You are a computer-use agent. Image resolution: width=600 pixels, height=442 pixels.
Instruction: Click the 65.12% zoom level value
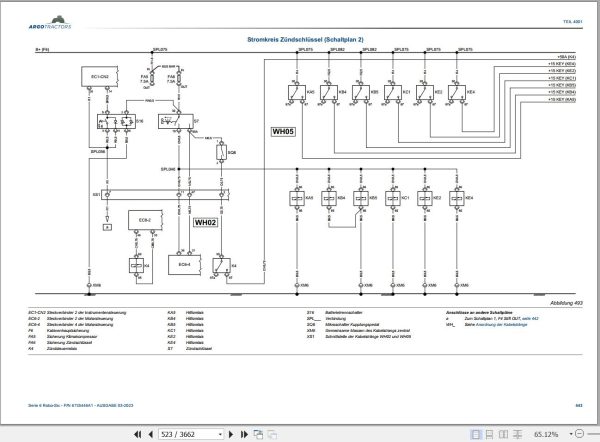546,434
